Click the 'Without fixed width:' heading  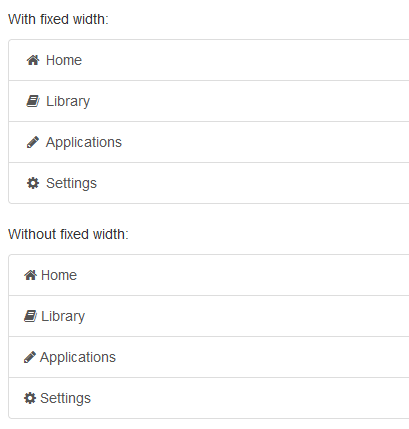click(68, 234)
